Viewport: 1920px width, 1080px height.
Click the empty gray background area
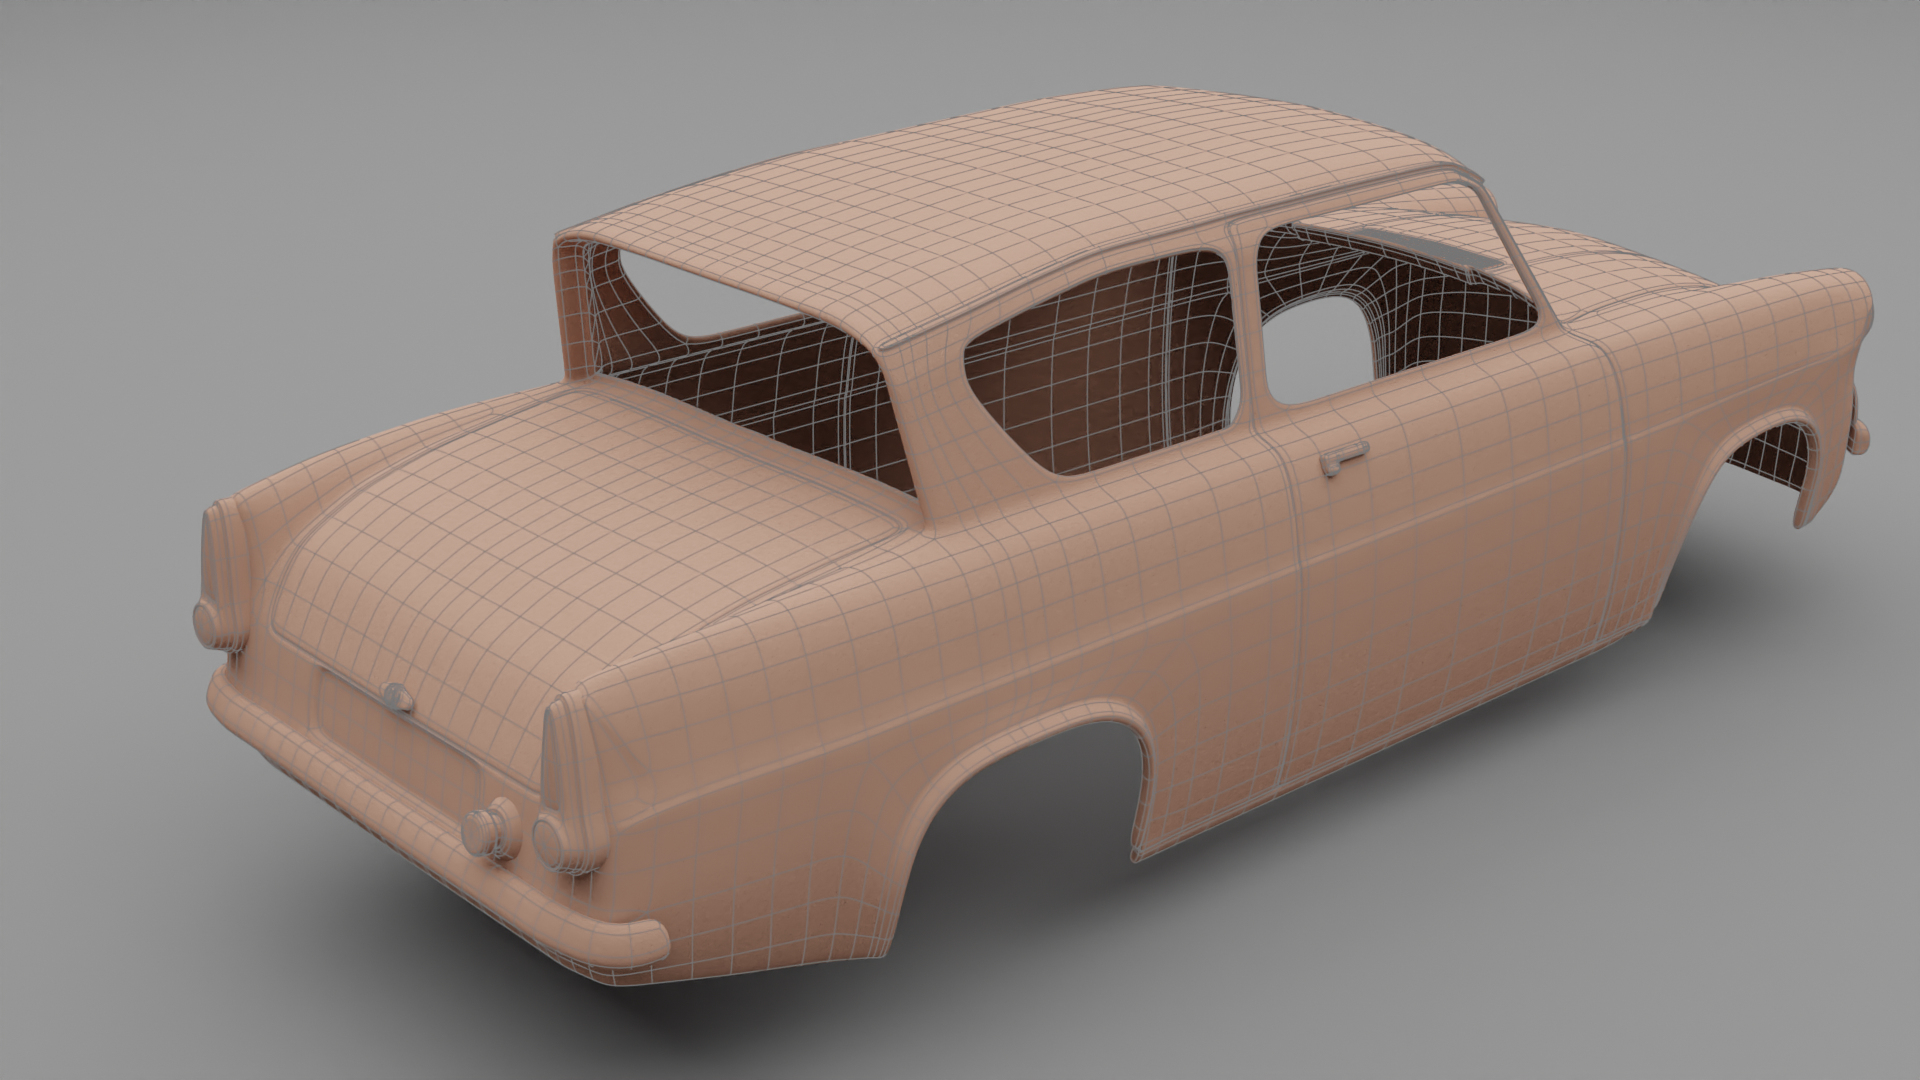click(300, 200)
